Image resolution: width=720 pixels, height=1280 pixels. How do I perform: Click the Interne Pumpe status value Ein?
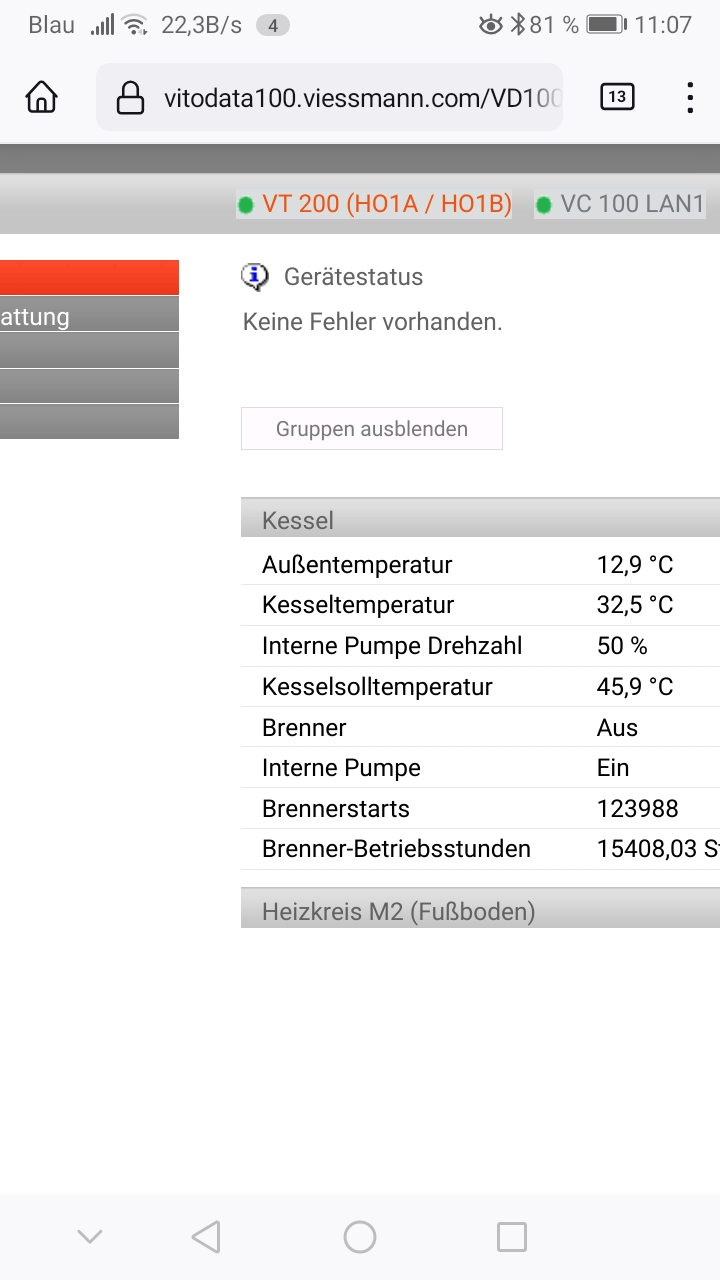613,768
